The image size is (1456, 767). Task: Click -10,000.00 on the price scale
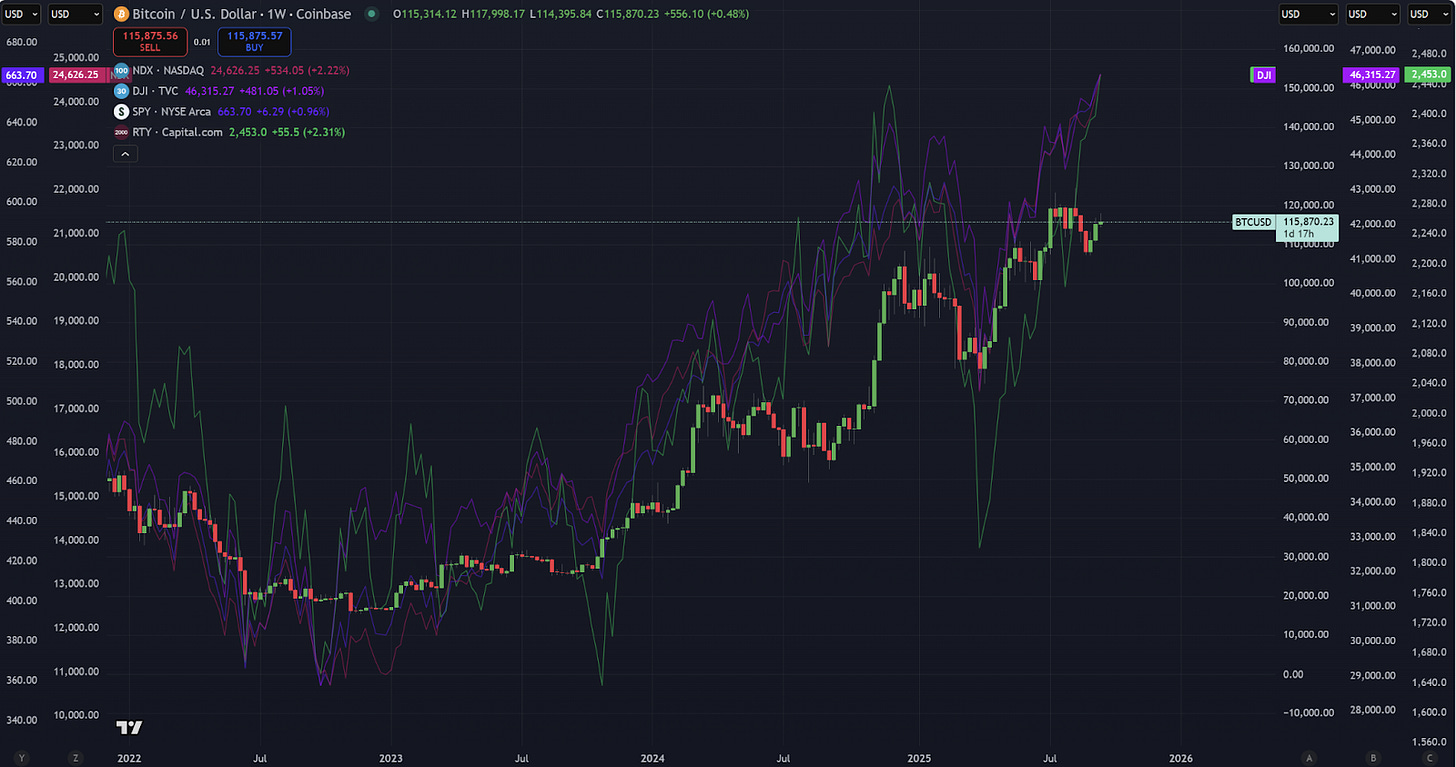pos(1309,712)
